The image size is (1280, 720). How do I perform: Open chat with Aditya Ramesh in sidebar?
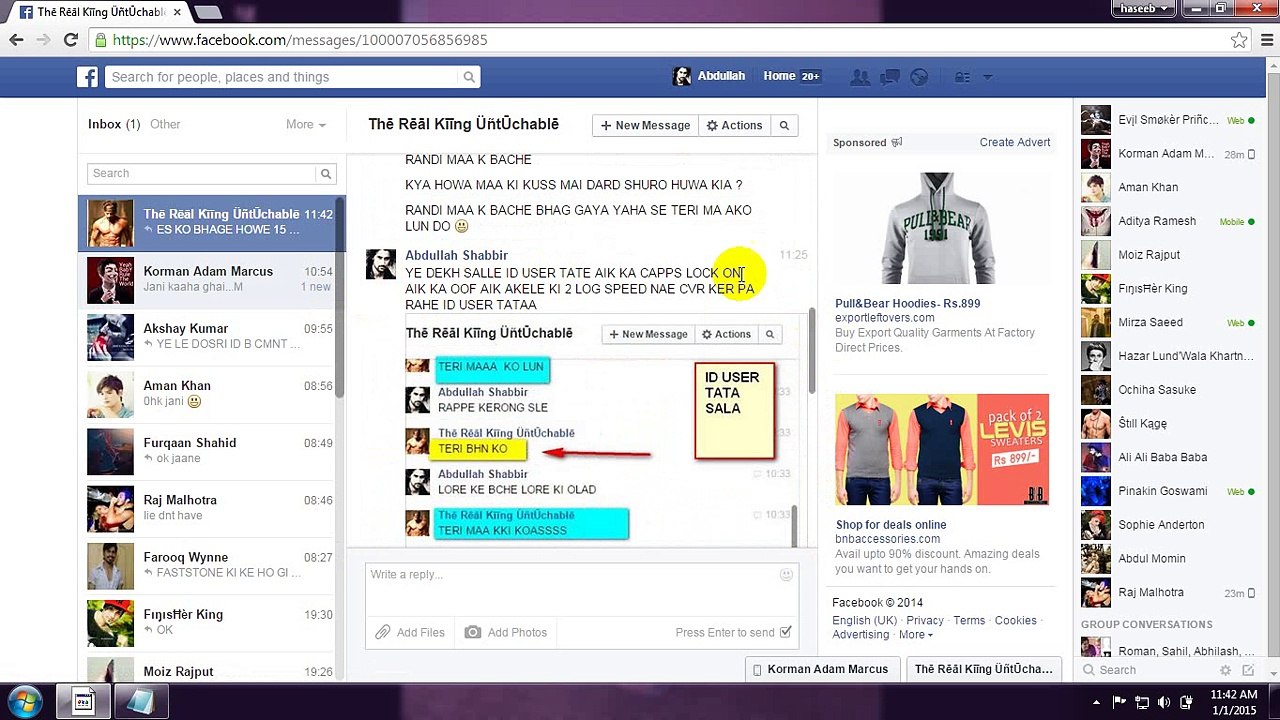pyautogui.click(x=1168, y=221)
